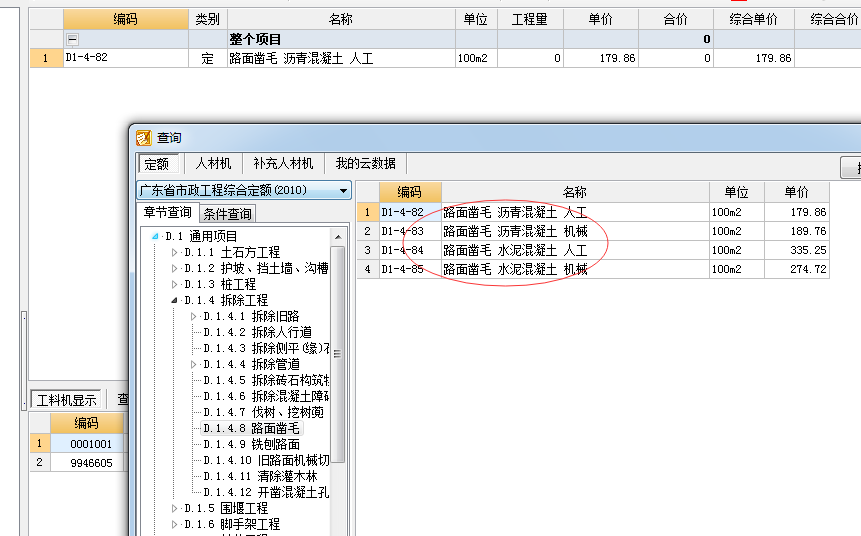Click the 单价 header in query results
Viewport: 861px width, 536px height.
[x=796, y=192]
